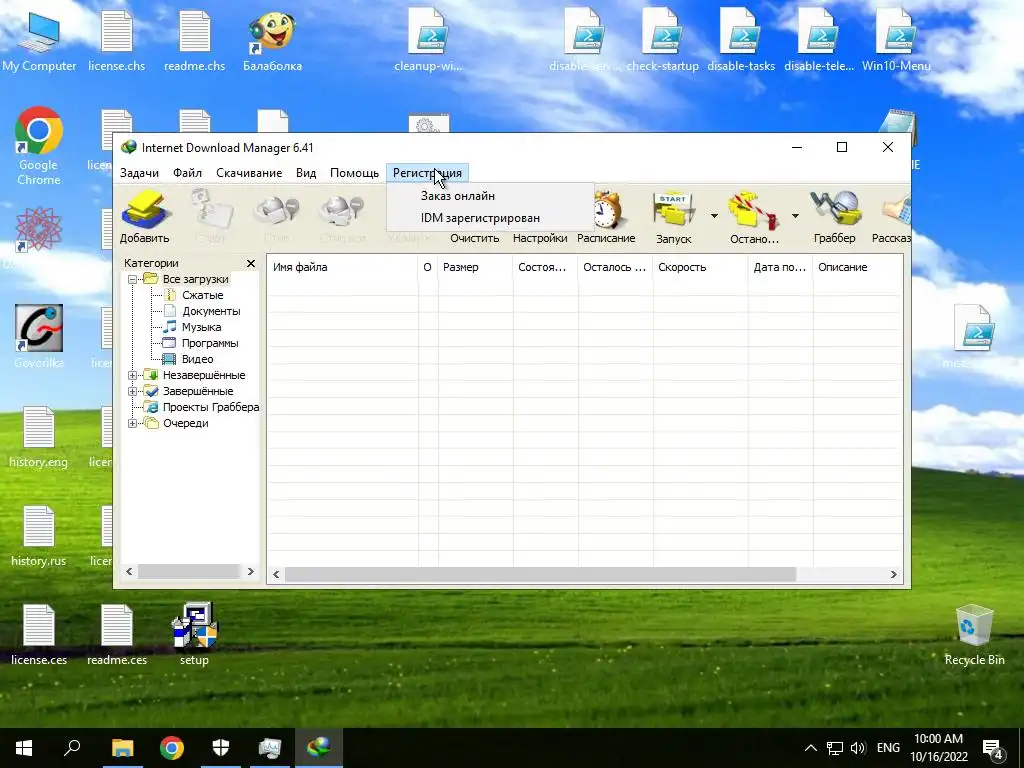1024x768 pixels.
Task: Open the Скачивание menu
Action: click(249, 173)
